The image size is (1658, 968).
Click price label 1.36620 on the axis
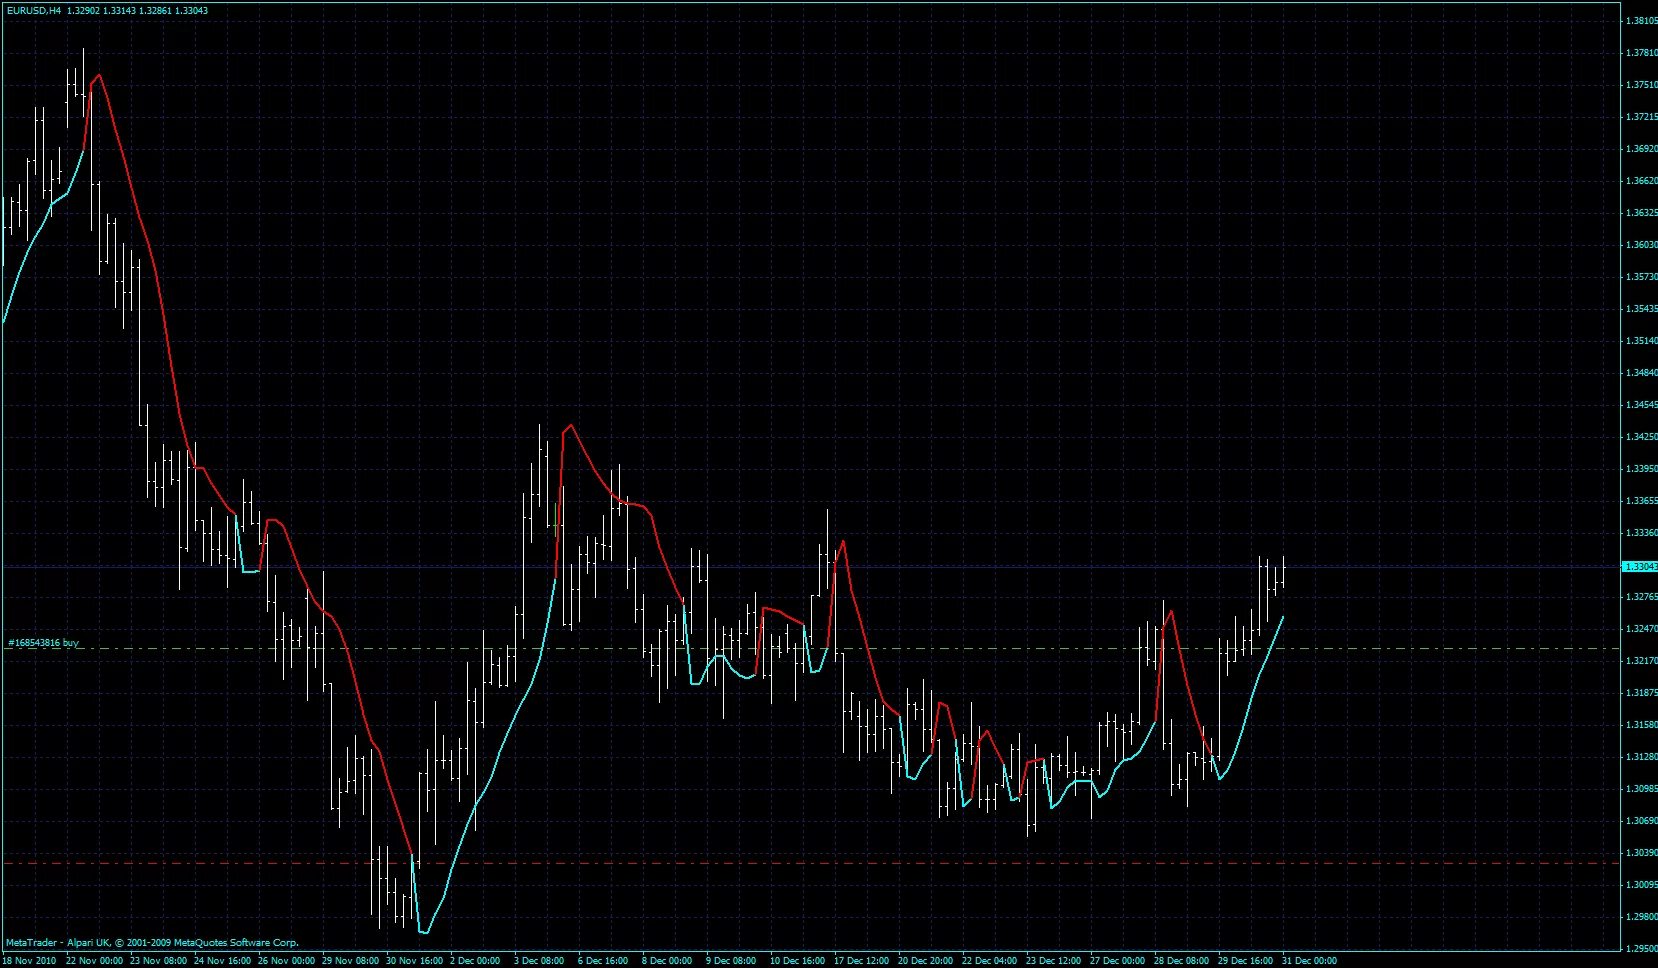(x=1641, y=181)
